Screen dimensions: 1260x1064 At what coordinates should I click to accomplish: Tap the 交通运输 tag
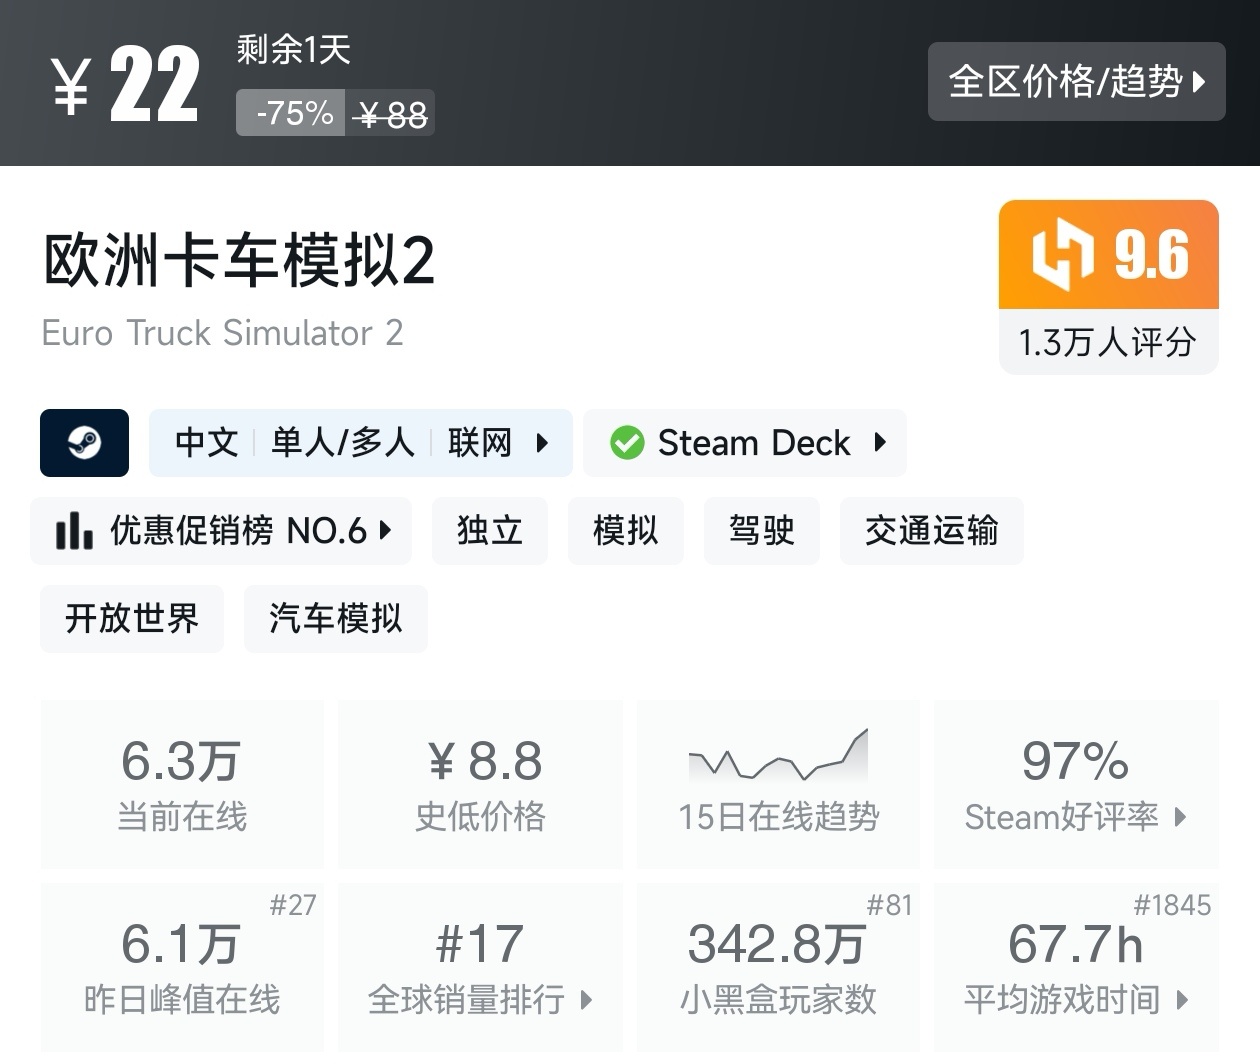931,530
